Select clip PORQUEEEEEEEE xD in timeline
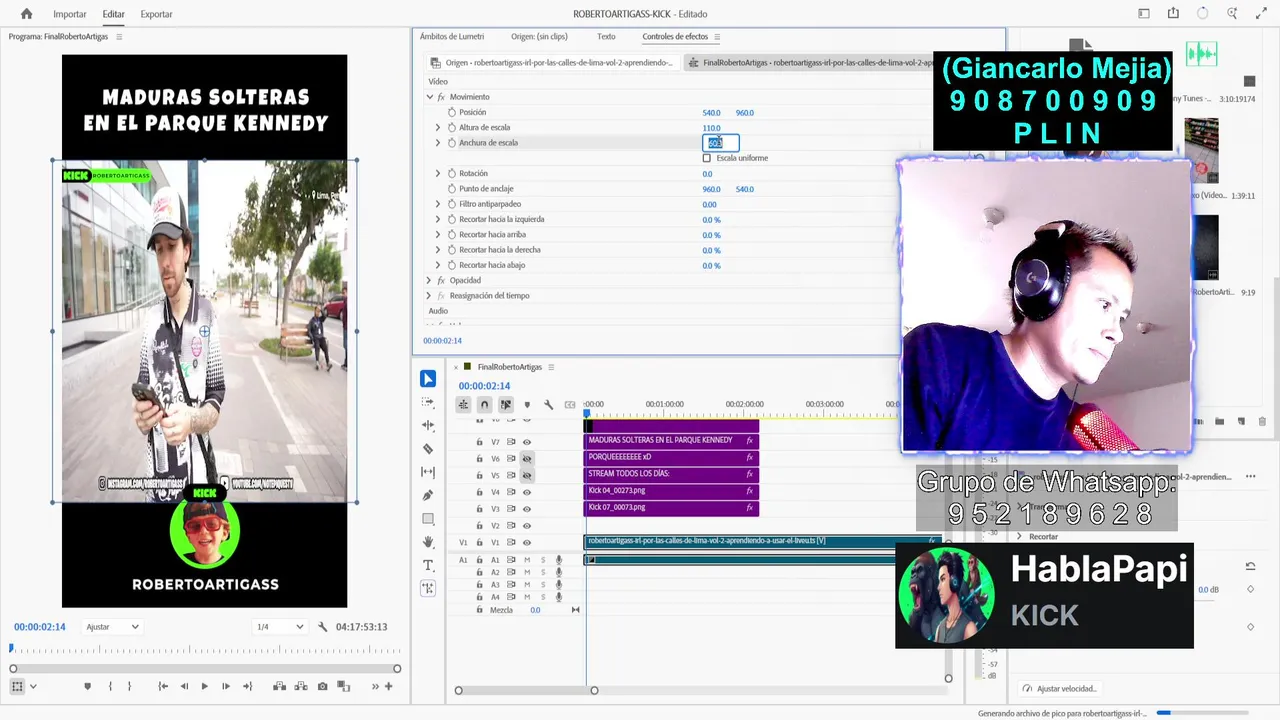The image size is (1280, 720). pos(671,458)
